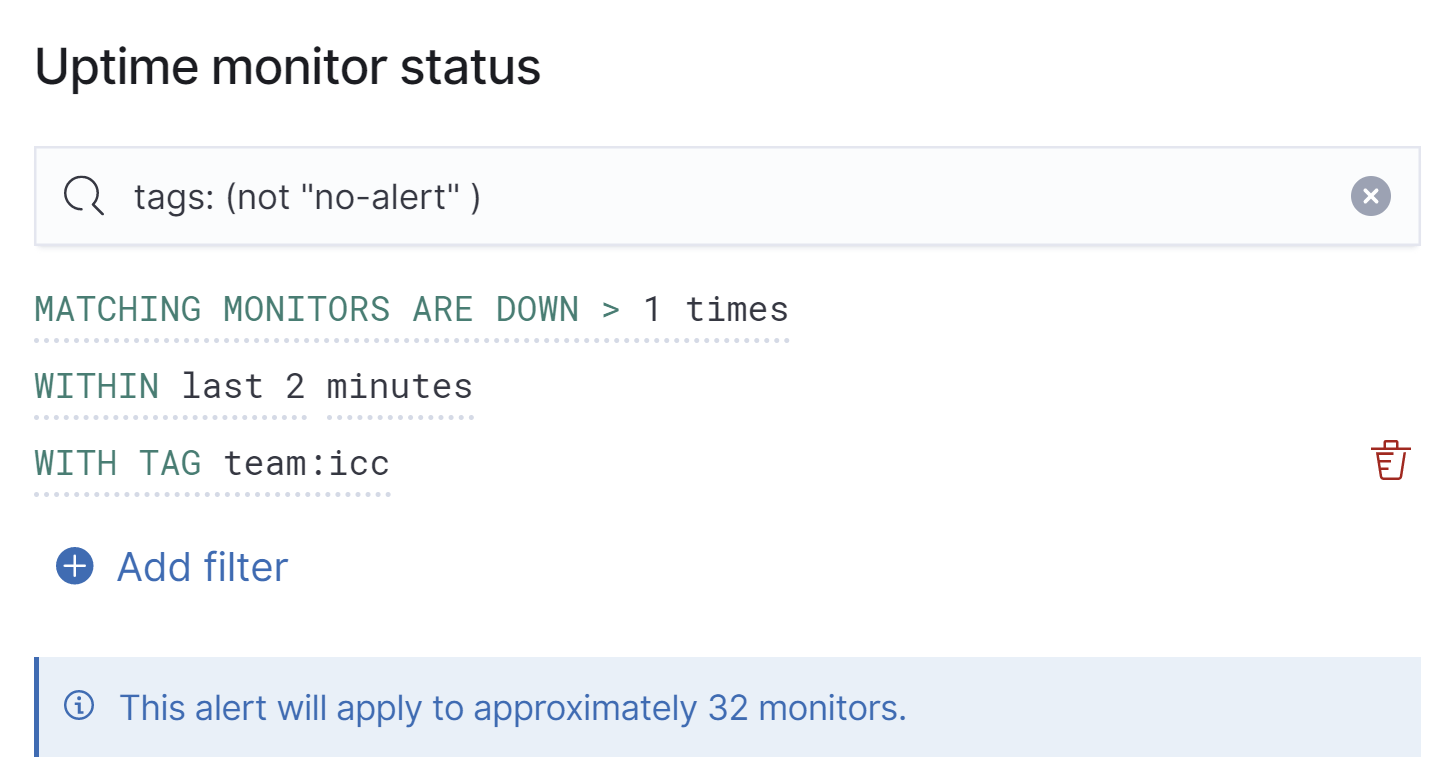Viewport: 1451px width, 772px height.
Task: Clear the tags query with X button
Action: (1370, 197)
